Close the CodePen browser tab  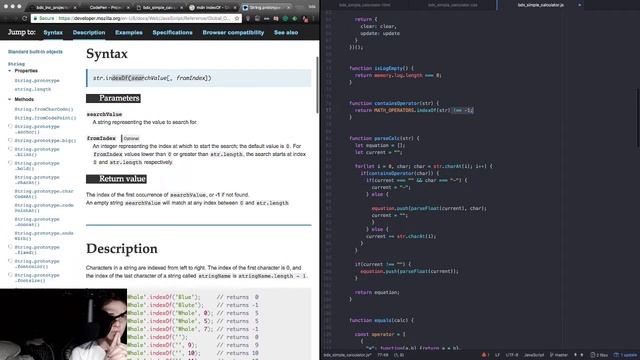tap(128, 7)
